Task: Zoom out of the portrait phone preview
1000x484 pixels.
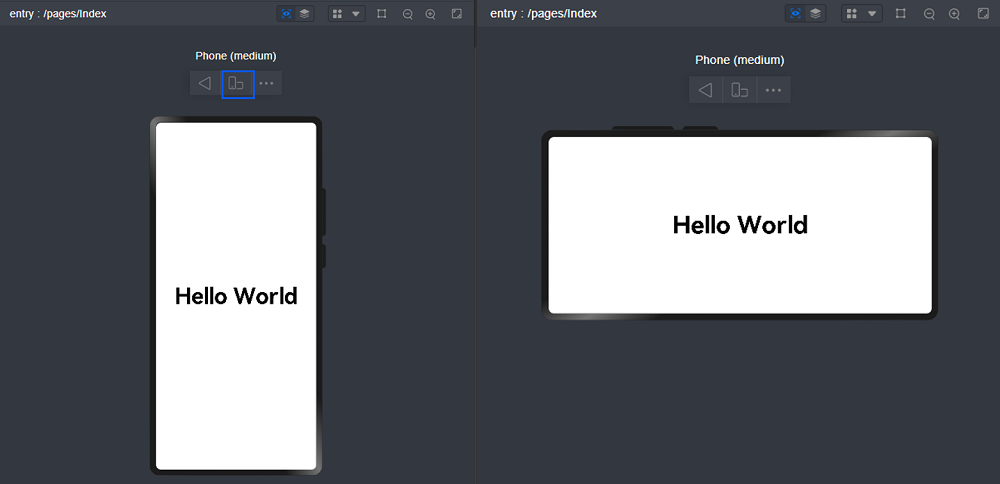Action: (x=408, y=14)
